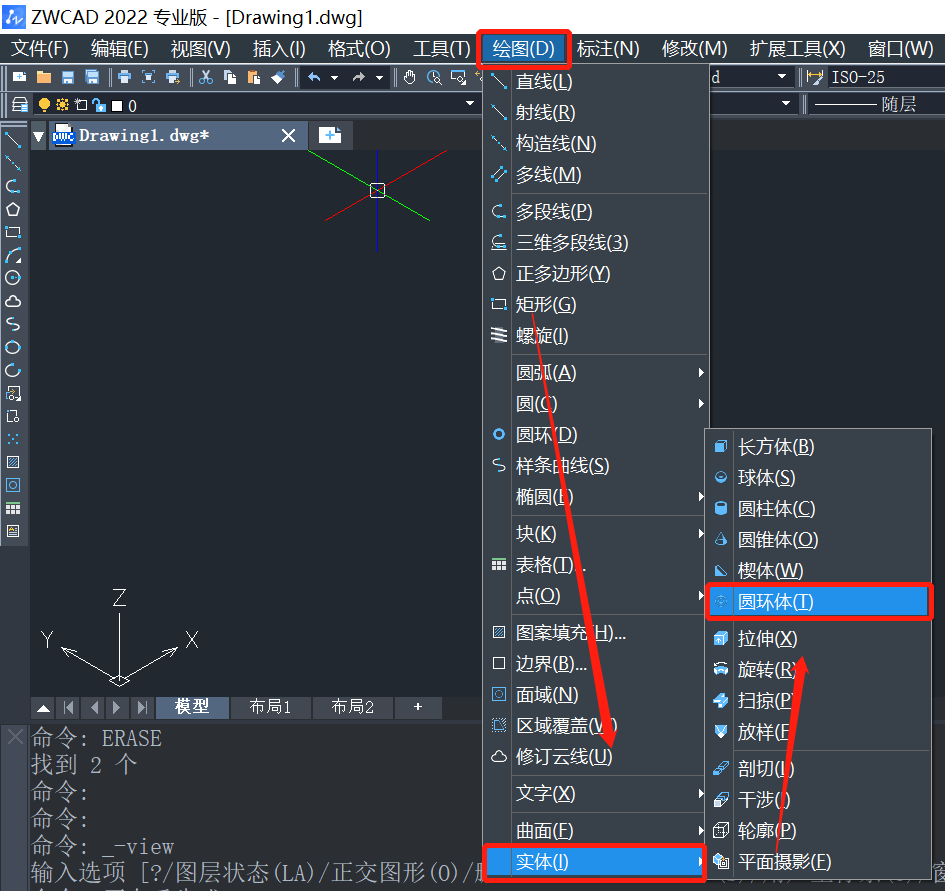Choose 球体(S) from solids submenu
The height and width of the screenshot is (891, 945).
(819, 477)
